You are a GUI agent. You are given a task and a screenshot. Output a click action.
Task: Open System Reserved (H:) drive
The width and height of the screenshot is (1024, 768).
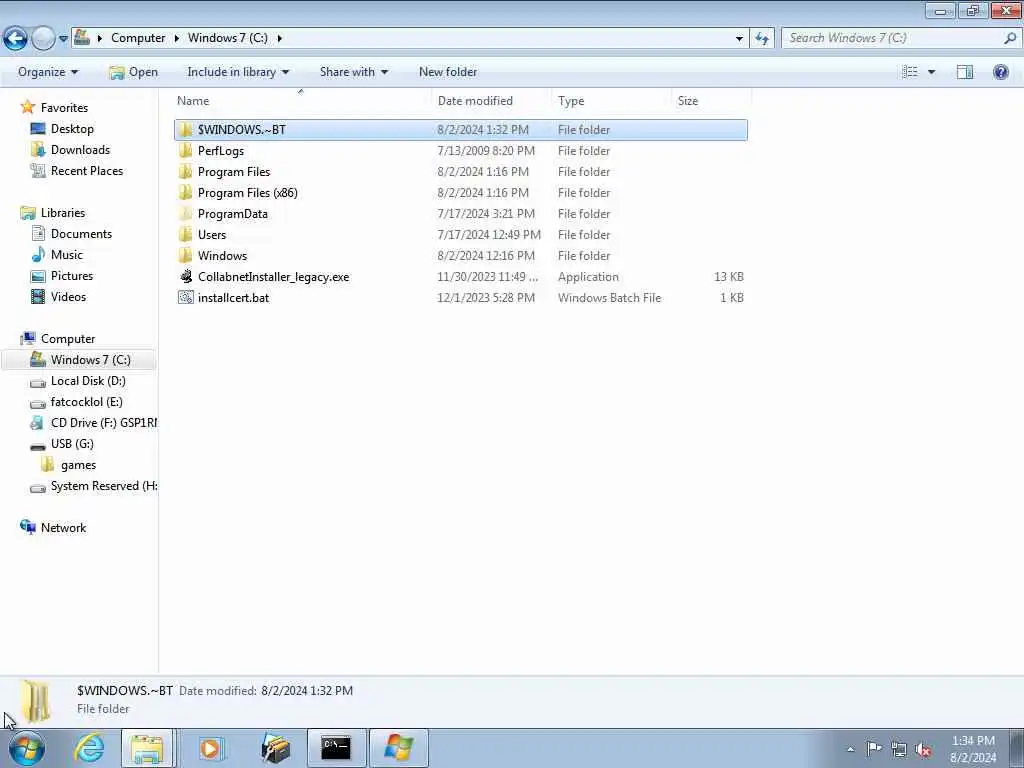(104, 486)
